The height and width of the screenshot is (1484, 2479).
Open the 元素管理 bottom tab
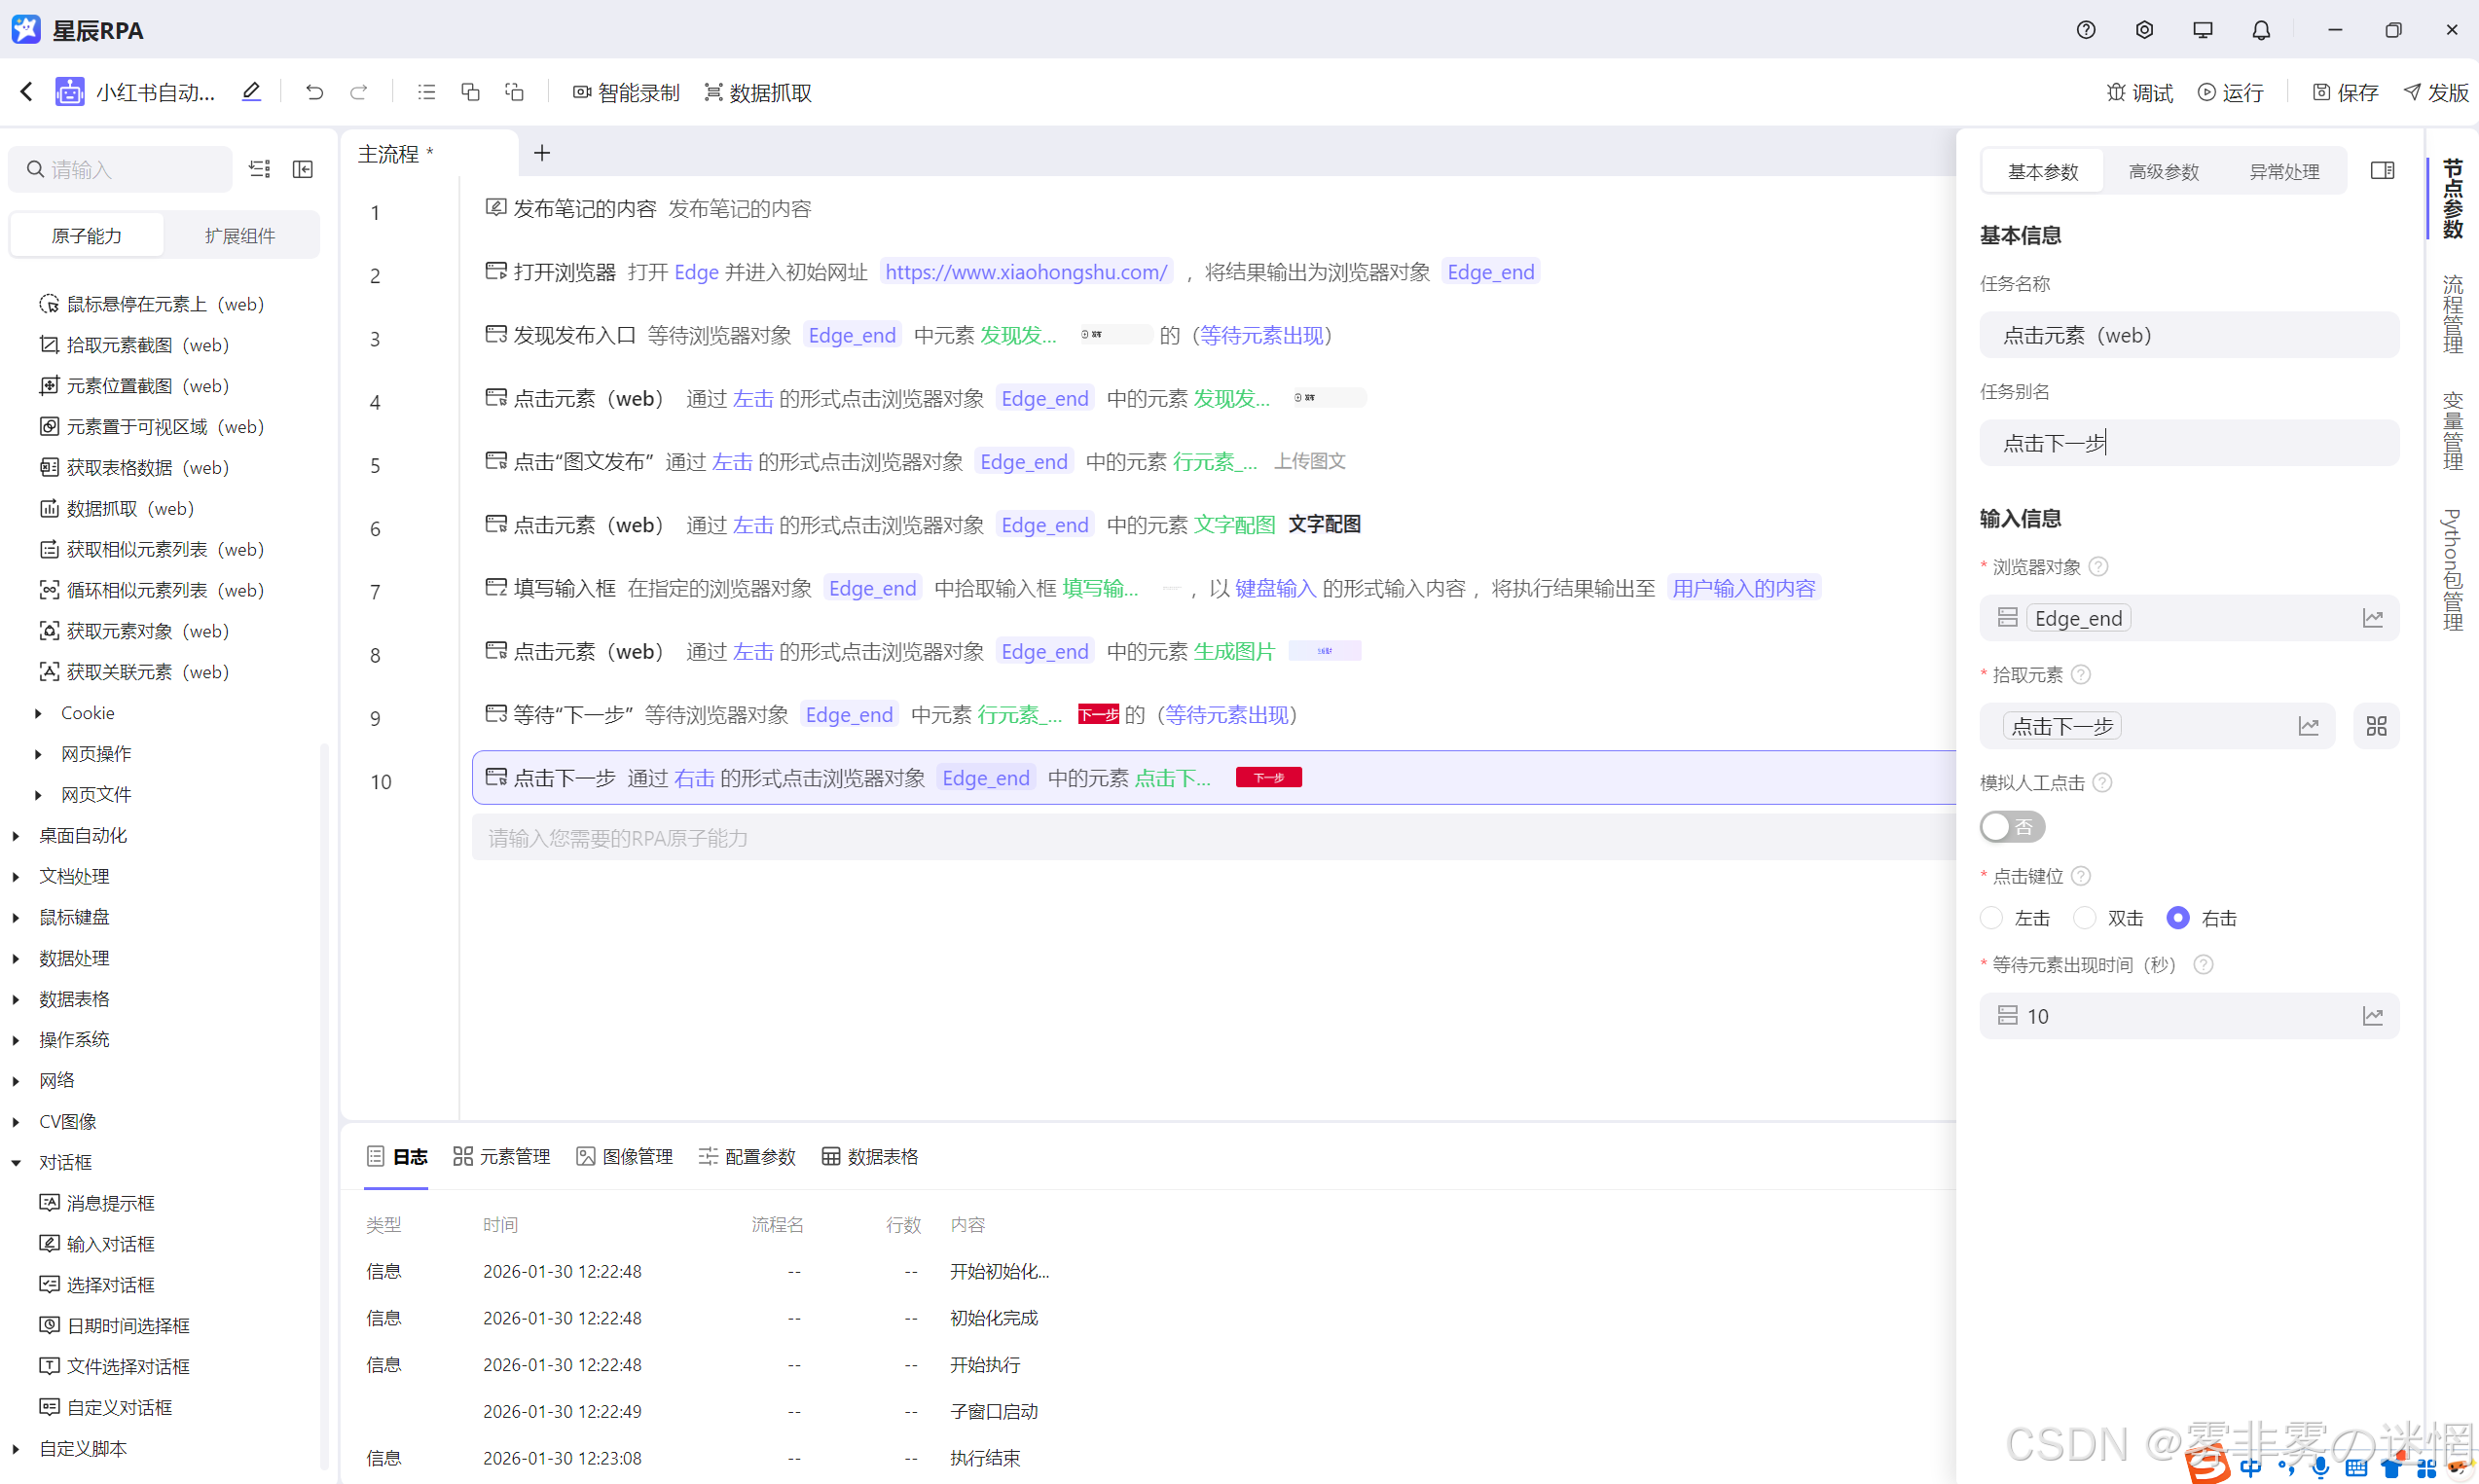tap(502, 1157)
